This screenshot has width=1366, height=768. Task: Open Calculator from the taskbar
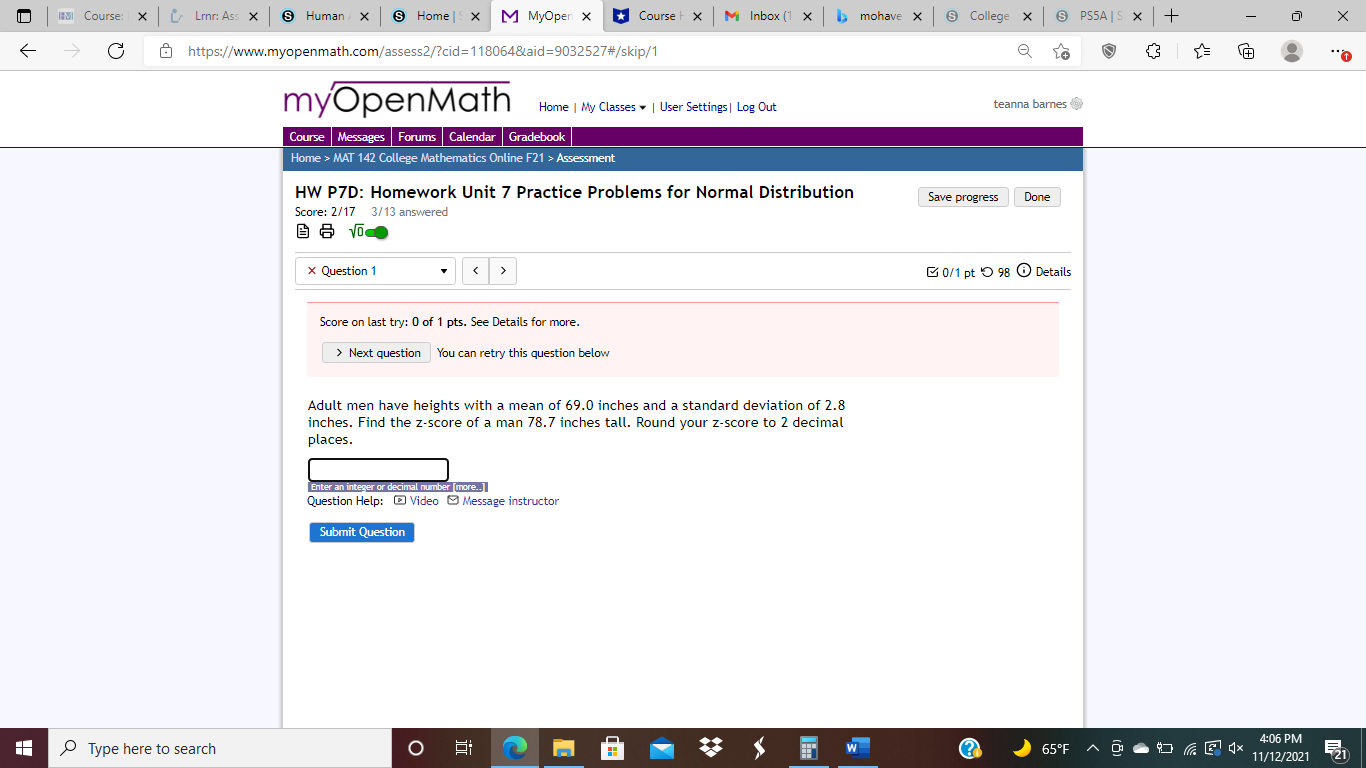click(809, 748)
